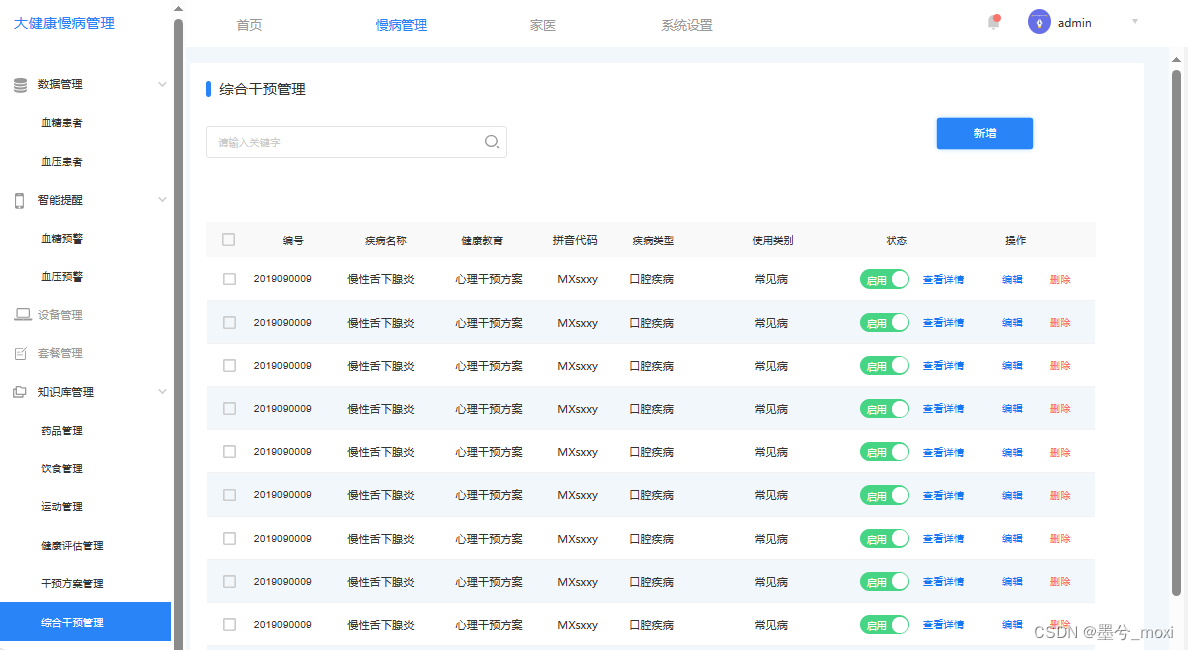The height and width of the screenshot is (650, 1188).
Task: Click the blue 新增 button
Action: tap(984, 133)
